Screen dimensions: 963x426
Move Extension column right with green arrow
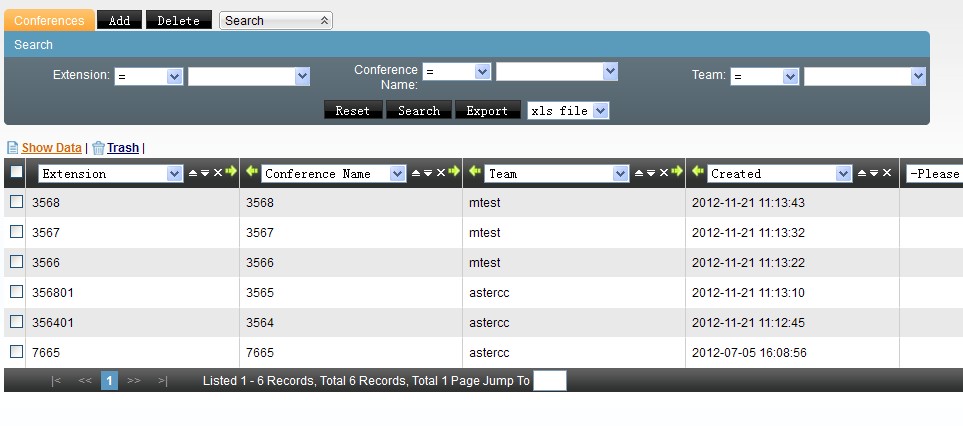pyautogui.click(x=231, y=173)
